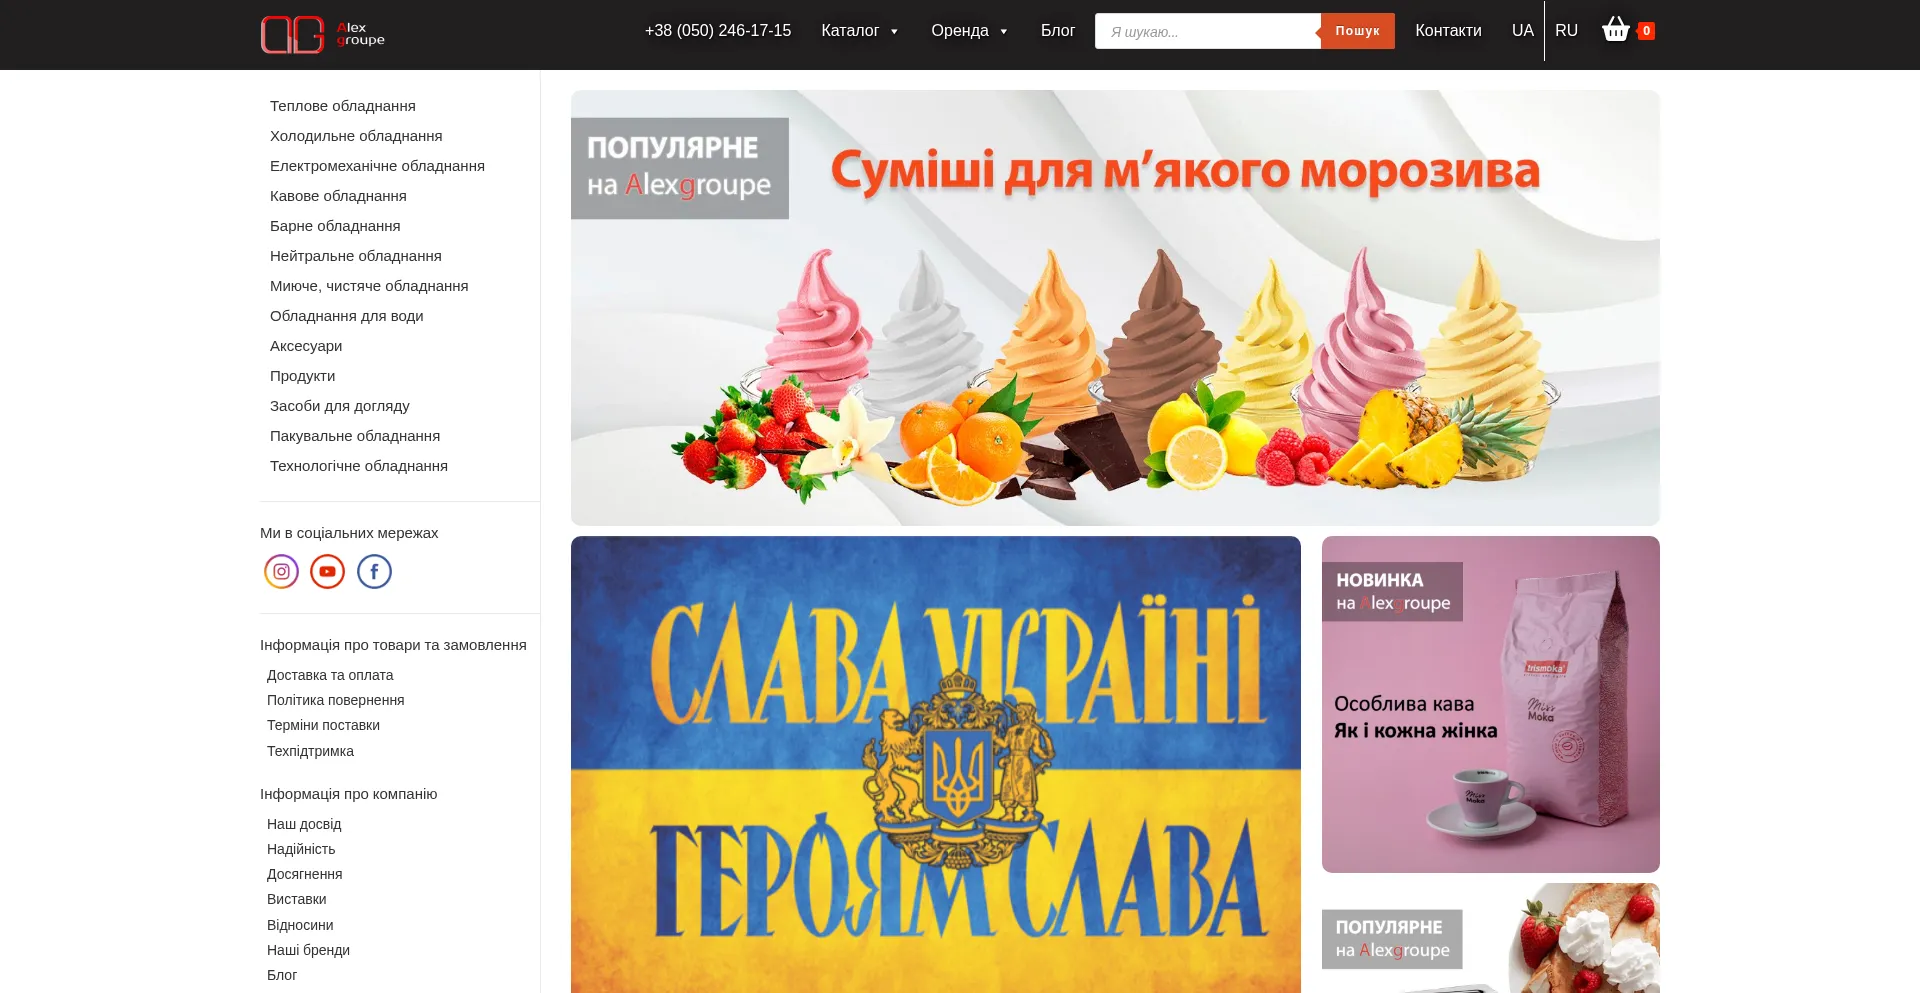
Task: Open the YouTube social icon
Action: coord(327,572)
